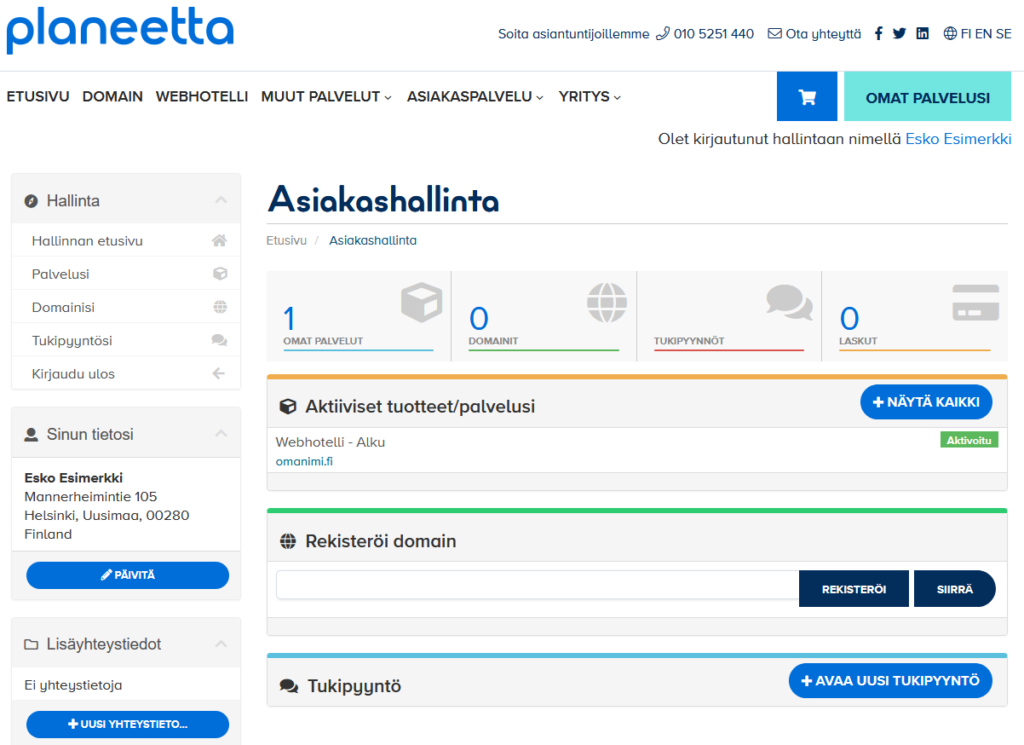Expand the Yritys dropdown menu
This screenshot has width=1024, height=745.
click(x=589, y=97)
